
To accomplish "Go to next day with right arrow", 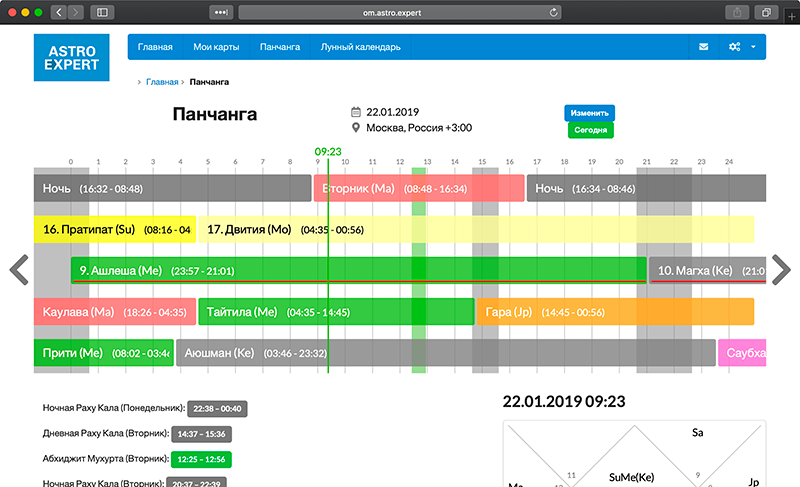I will [781, 270].
